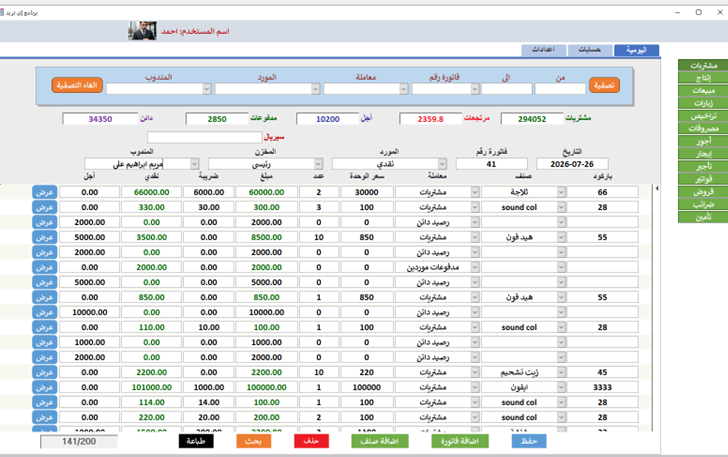Click tax cell 6000.00
The image size is (728, 457).
coord(209,192)
